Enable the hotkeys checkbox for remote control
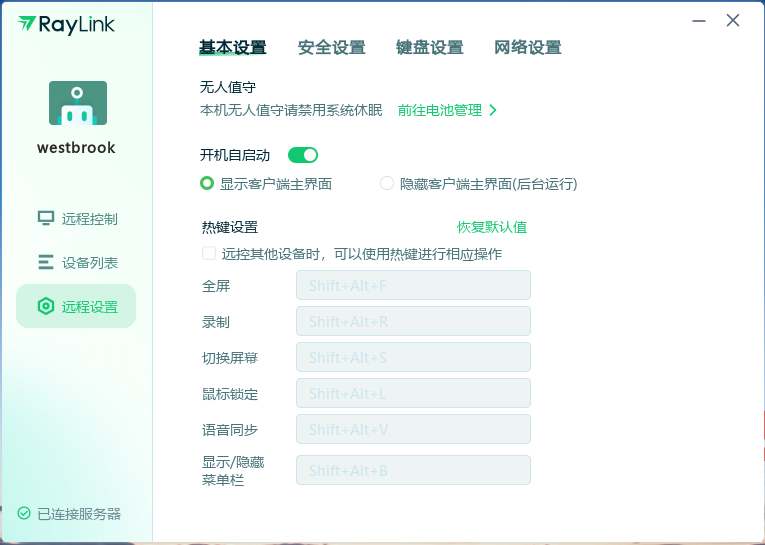 pos(209,253)
